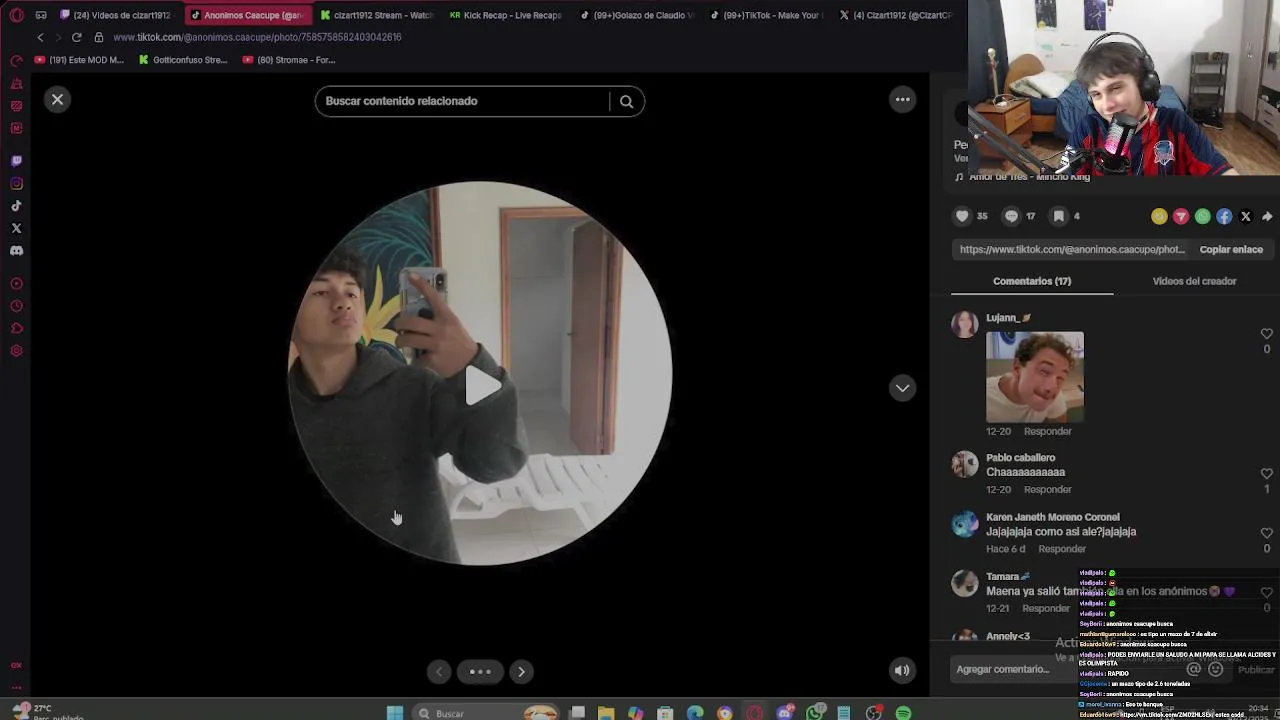Open WhatsApp from taskbar
The image size is (1280, 720).
(x=815, y=713)
